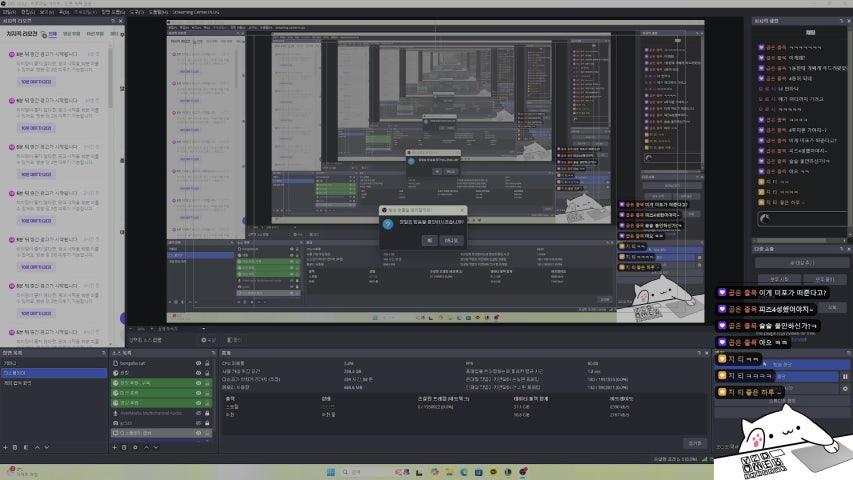Open weather widget on taskbar left

[x=22, y=472]
